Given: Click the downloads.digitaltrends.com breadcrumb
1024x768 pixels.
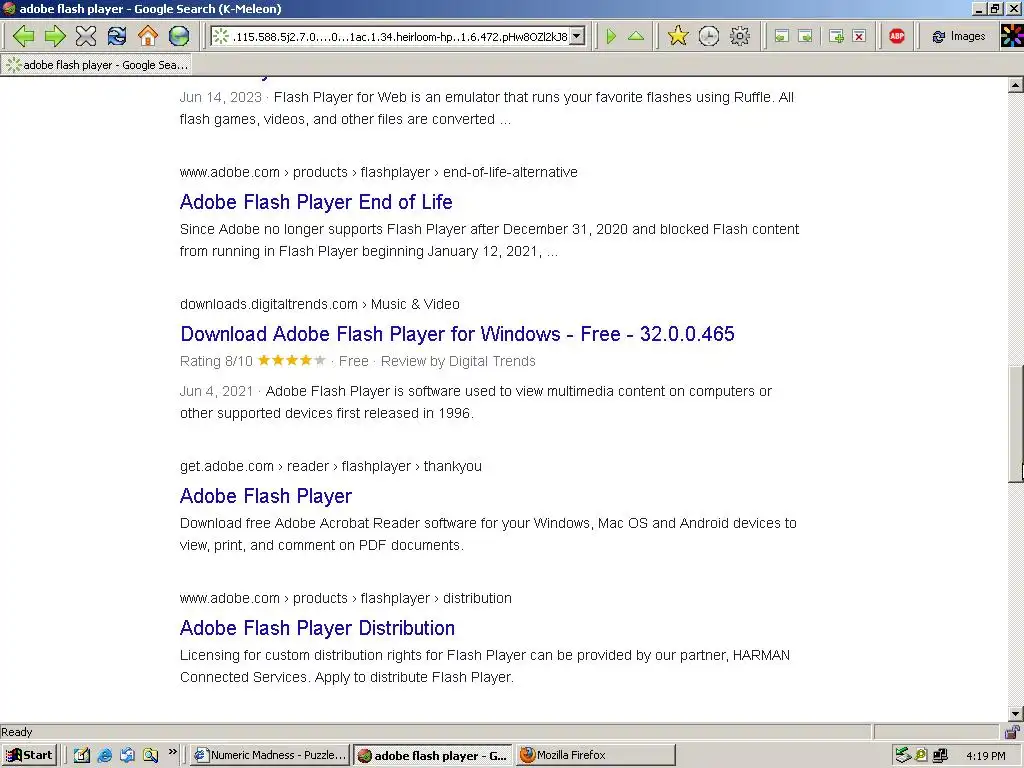Looking at the screenshot, I should [319, 304].
